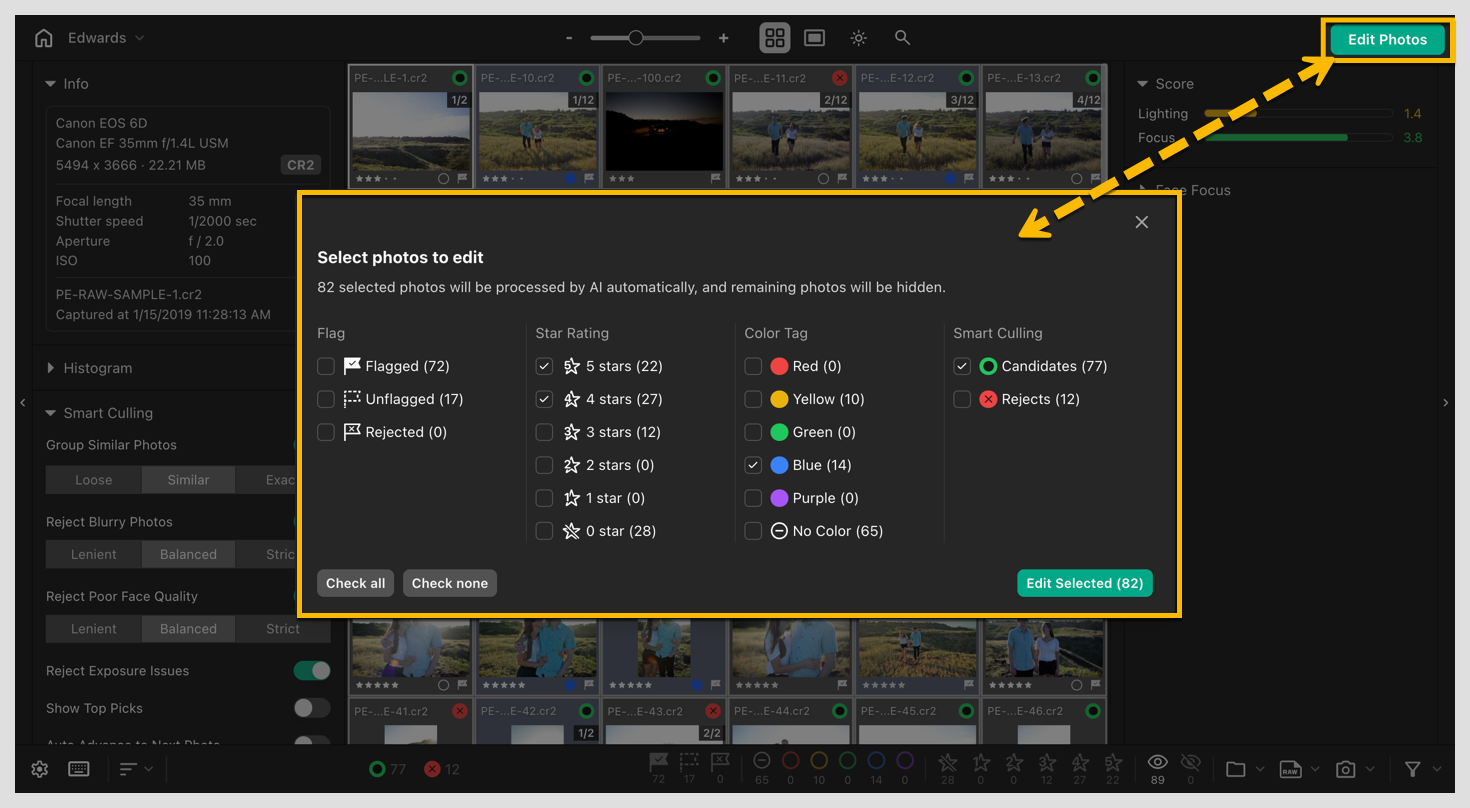Click the Edit Selected (82) button
The width and height of the screenshot is (1470, 808).
tap(1085, 583)
